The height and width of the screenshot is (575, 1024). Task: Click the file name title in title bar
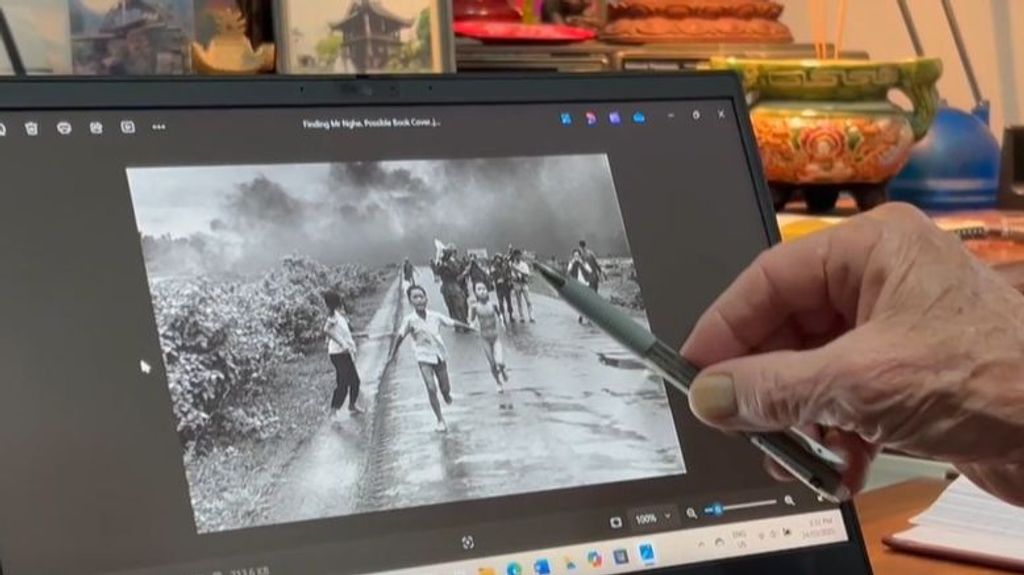tap(371, 123)
